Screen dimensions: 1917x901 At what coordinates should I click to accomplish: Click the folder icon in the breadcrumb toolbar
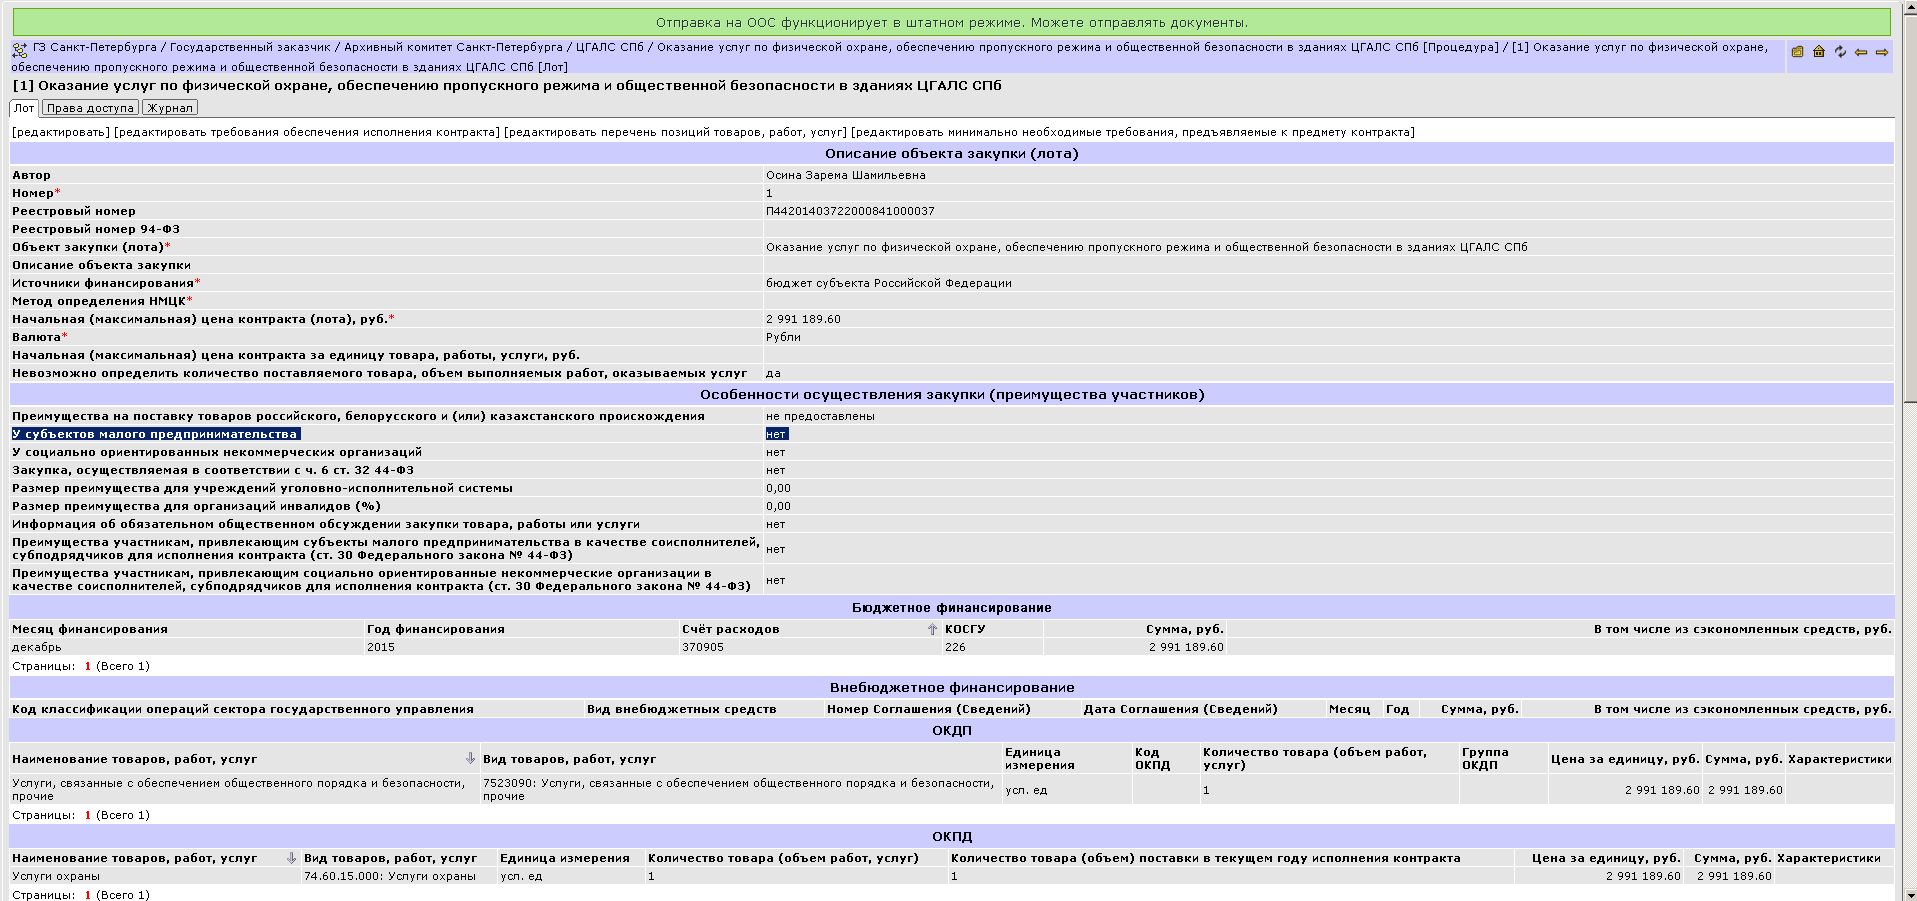[x=1797, y=52]
